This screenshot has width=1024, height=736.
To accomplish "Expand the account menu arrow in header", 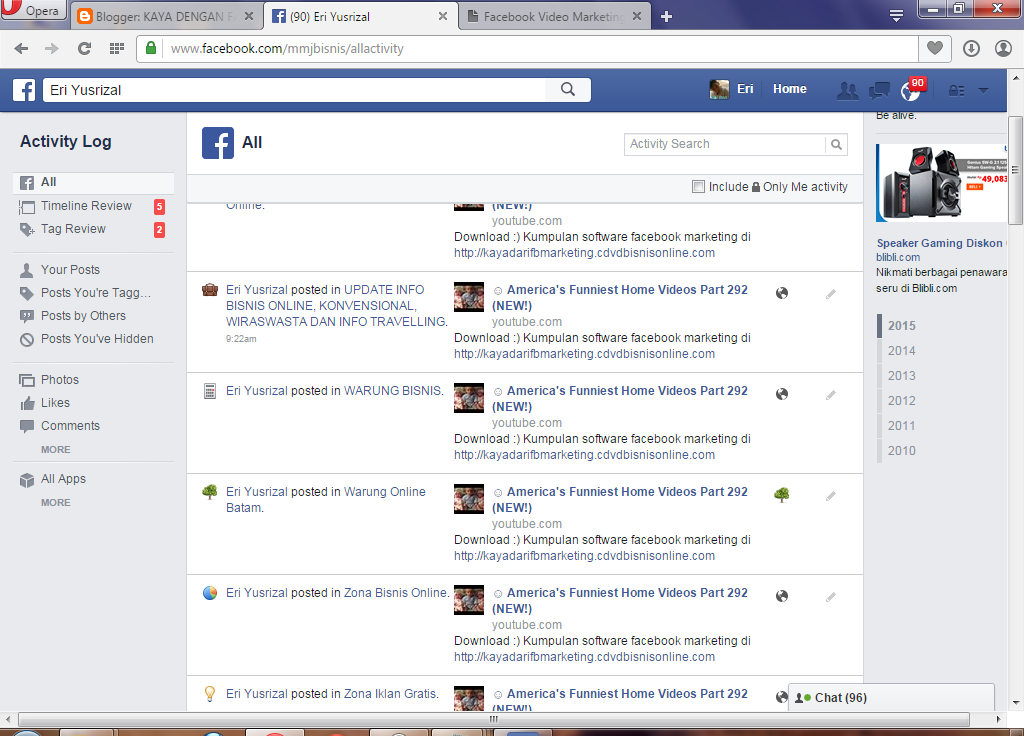I will [984, 91].
